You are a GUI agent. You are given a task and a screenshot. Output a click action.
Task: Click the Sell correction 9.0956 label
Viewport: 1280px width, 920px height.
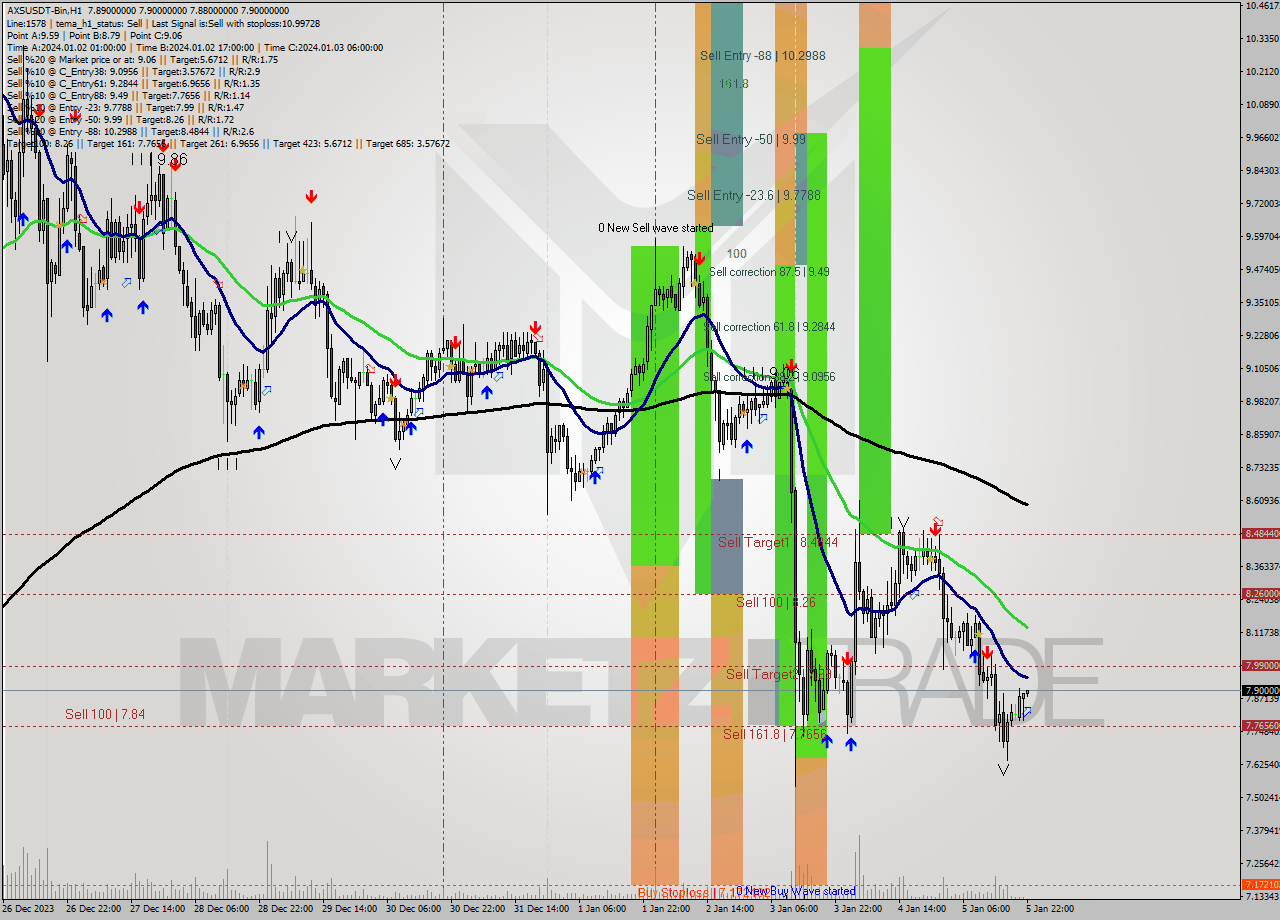[x=769, y=377]
